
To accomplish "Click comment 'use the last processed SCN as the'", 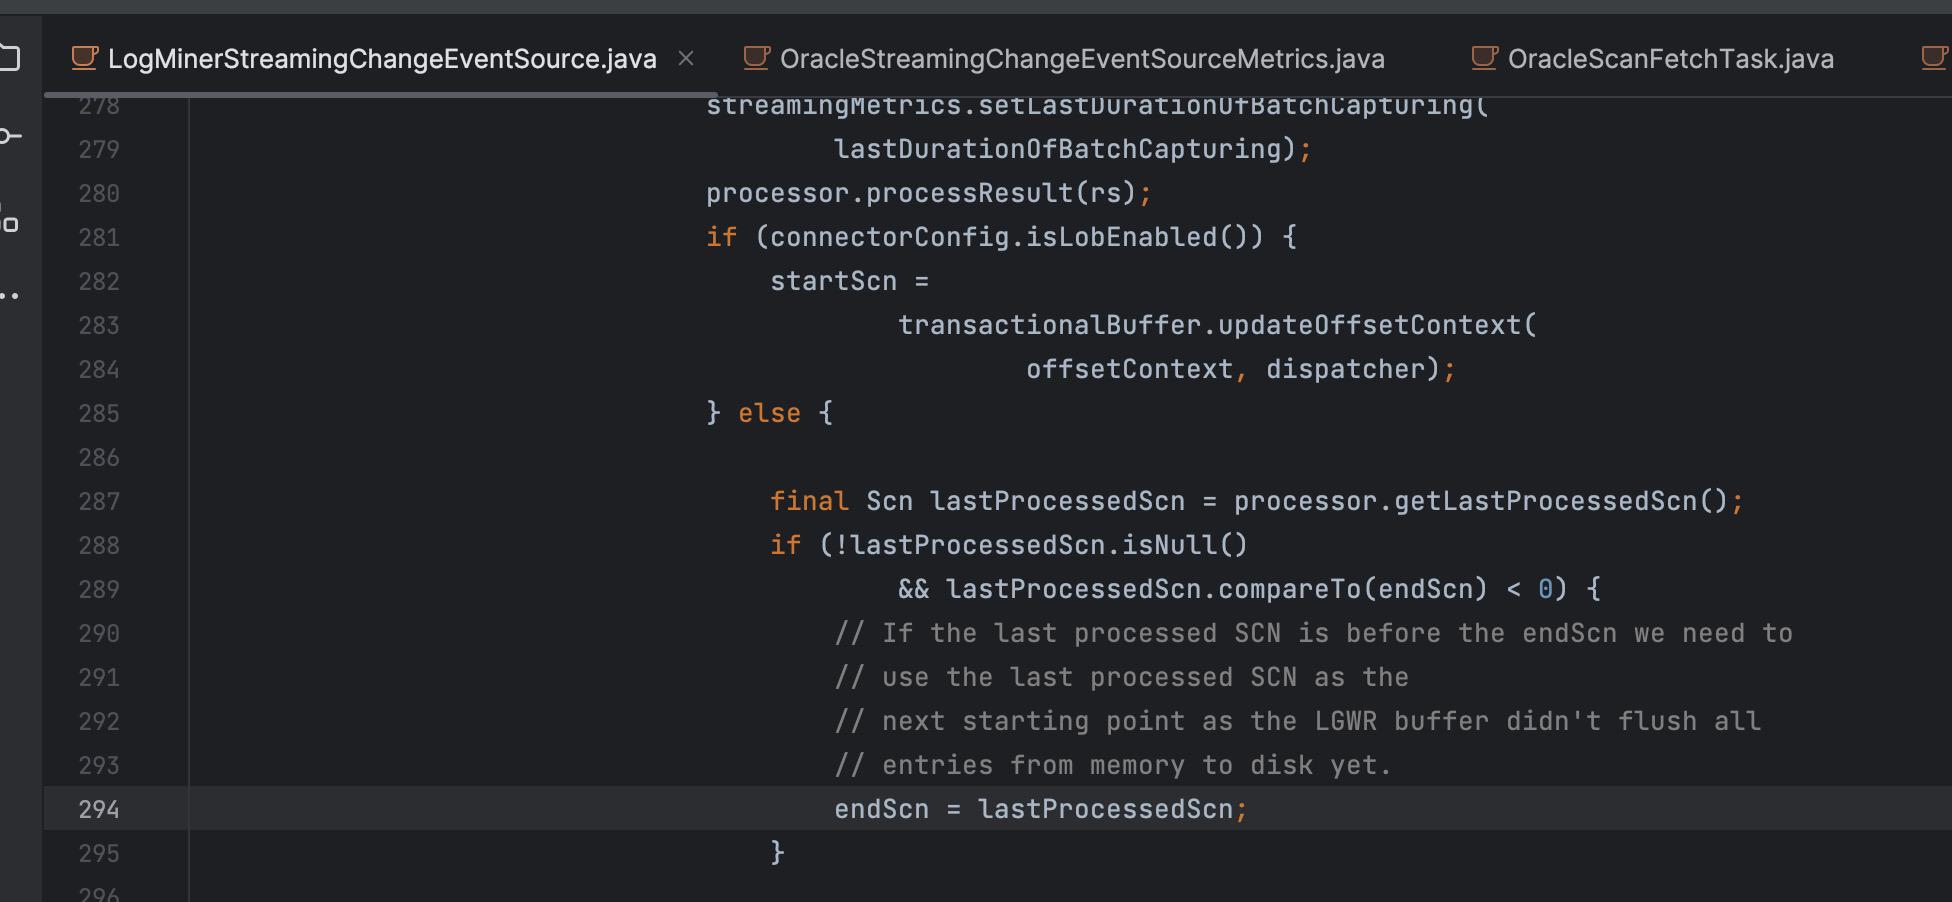I will coord(1145,677).
